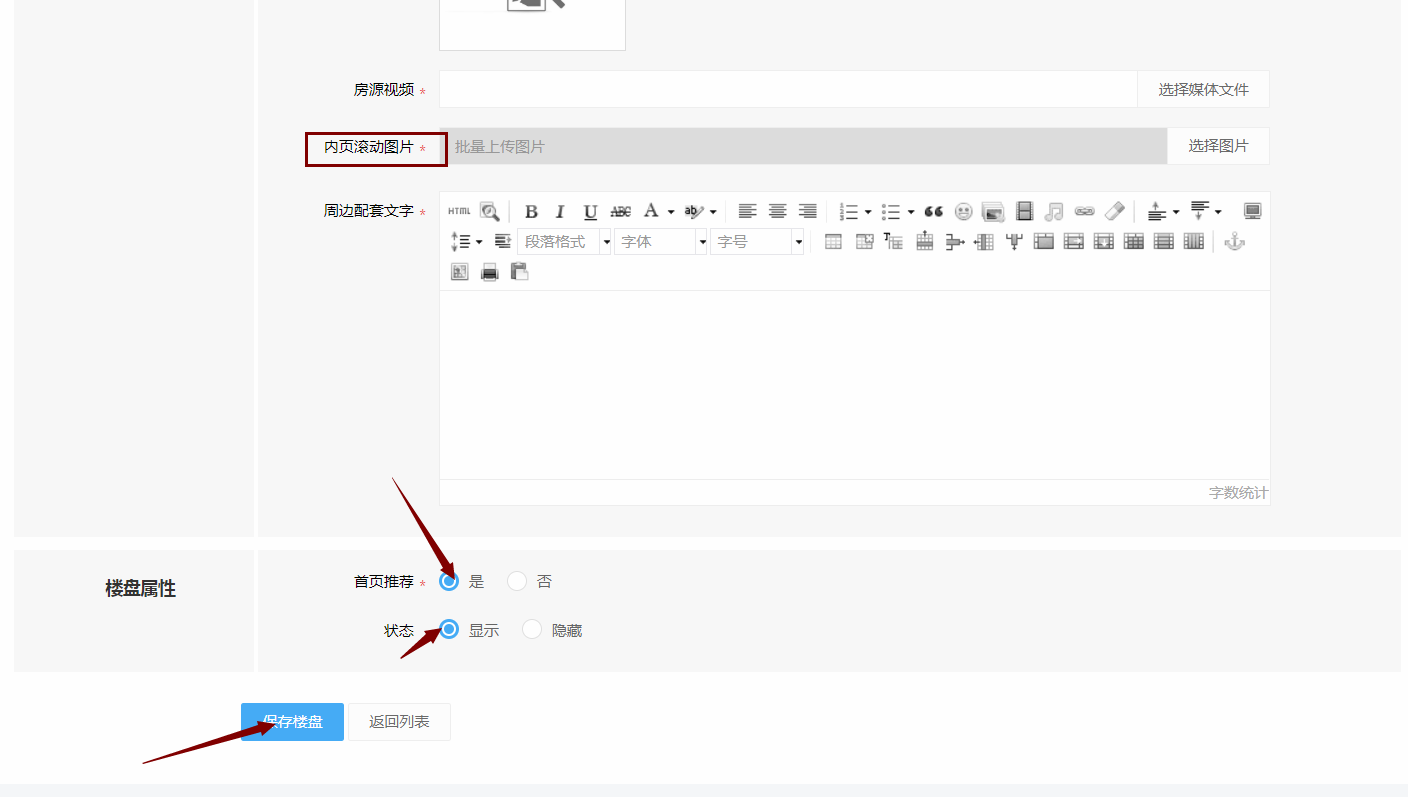Open the emoticon picker
The width and height of the screenshot is (1408, 797).
point(963,211)
